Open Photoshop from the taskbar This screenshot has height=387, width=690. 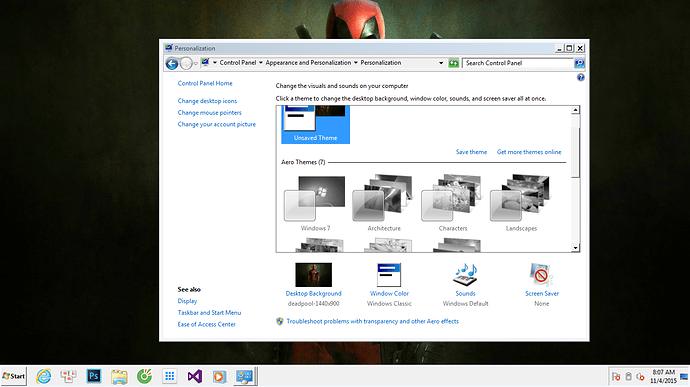(94, 376)
